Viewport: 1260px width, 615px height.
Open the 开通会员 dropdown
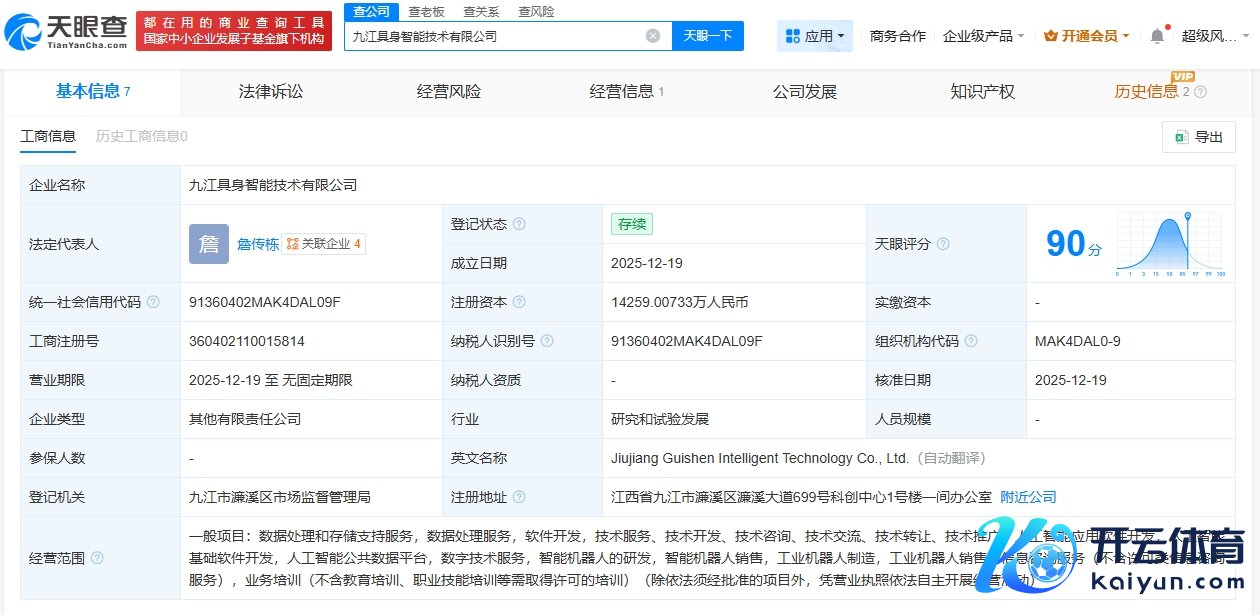click(x=1086, y=36)
